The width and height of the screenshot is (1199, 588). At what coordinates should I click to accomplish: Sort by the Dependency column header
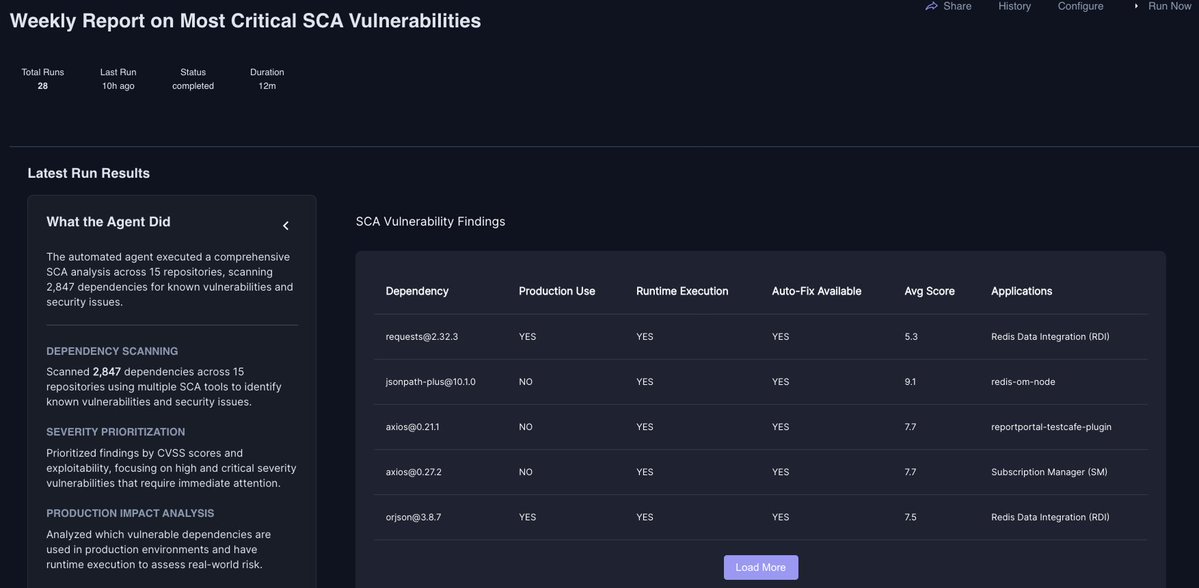[x=417, y=291]
